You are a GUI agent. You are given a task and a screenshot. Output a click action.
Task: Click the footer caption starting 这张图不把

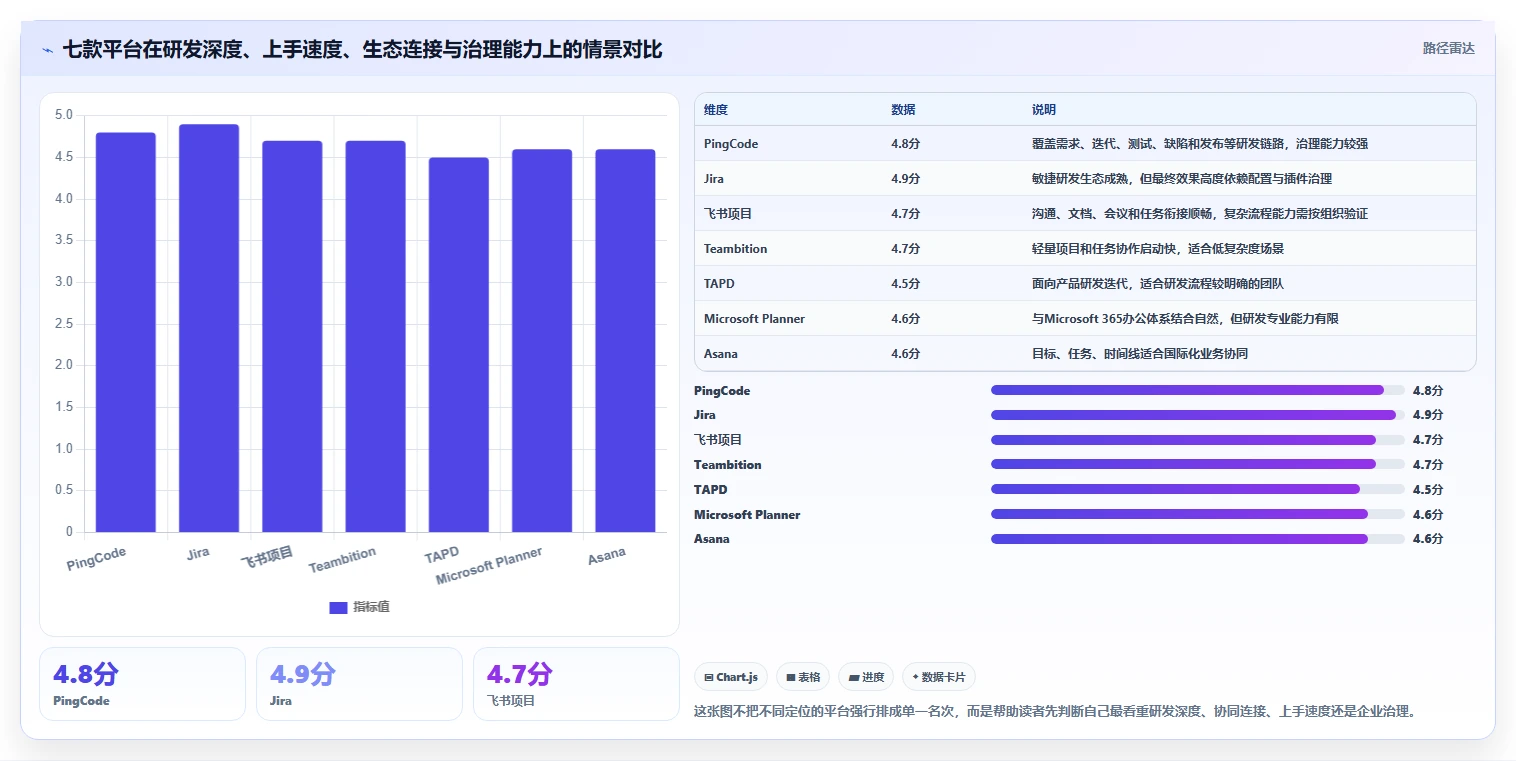coord(1055,712)
